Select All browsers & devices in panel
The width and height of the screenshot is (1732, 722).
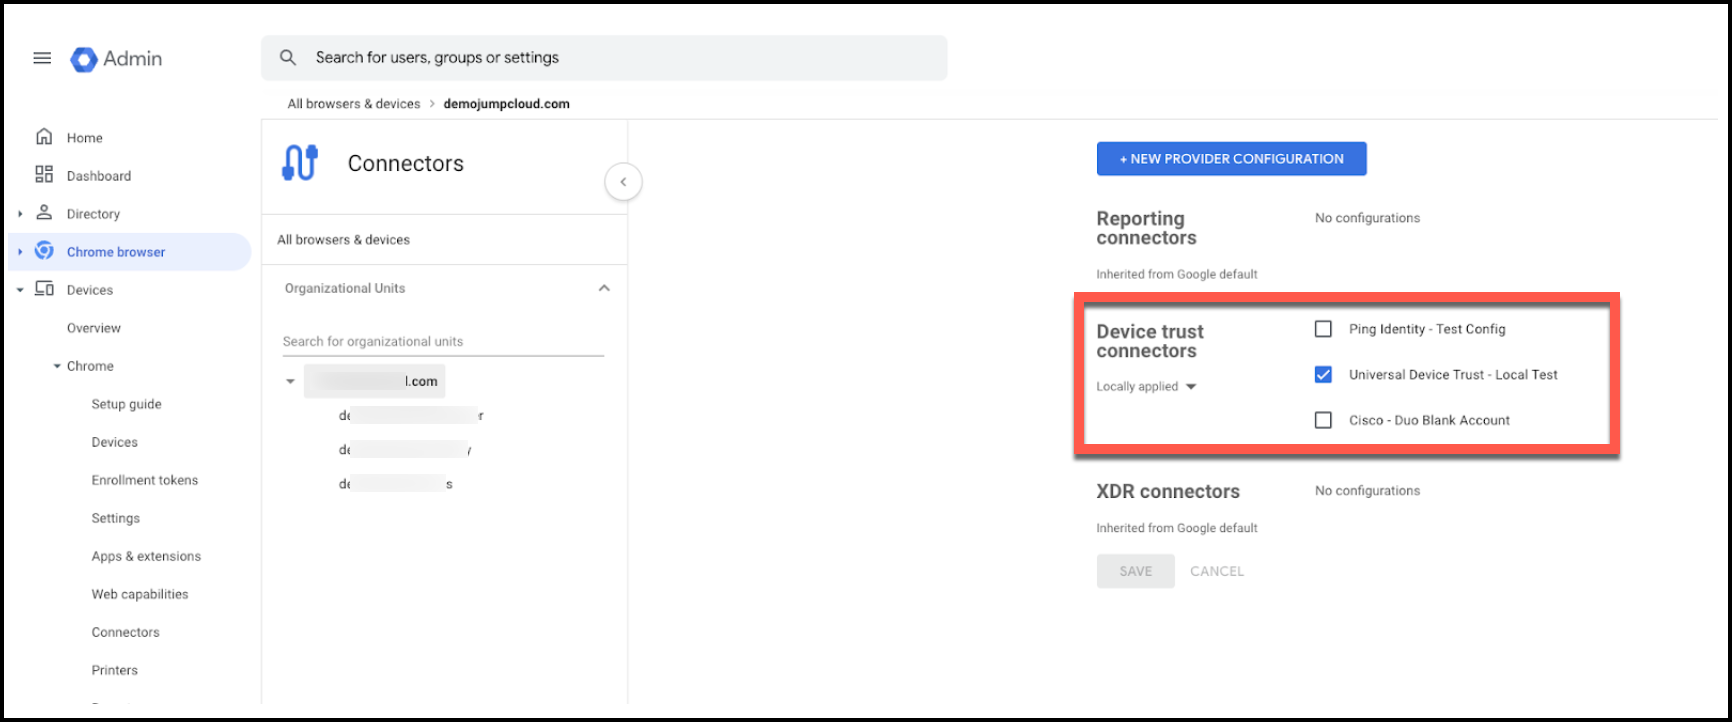tap(343, 240)
